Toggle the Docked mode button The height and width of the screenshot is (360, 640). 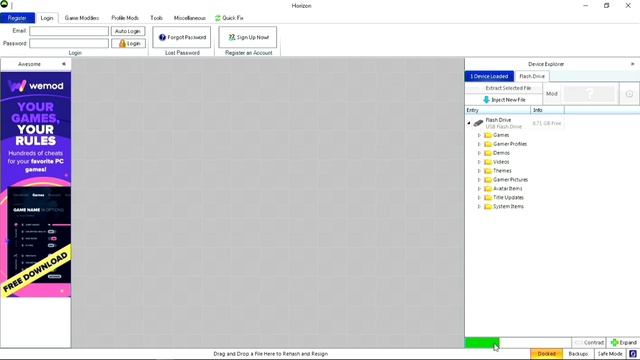546,354
